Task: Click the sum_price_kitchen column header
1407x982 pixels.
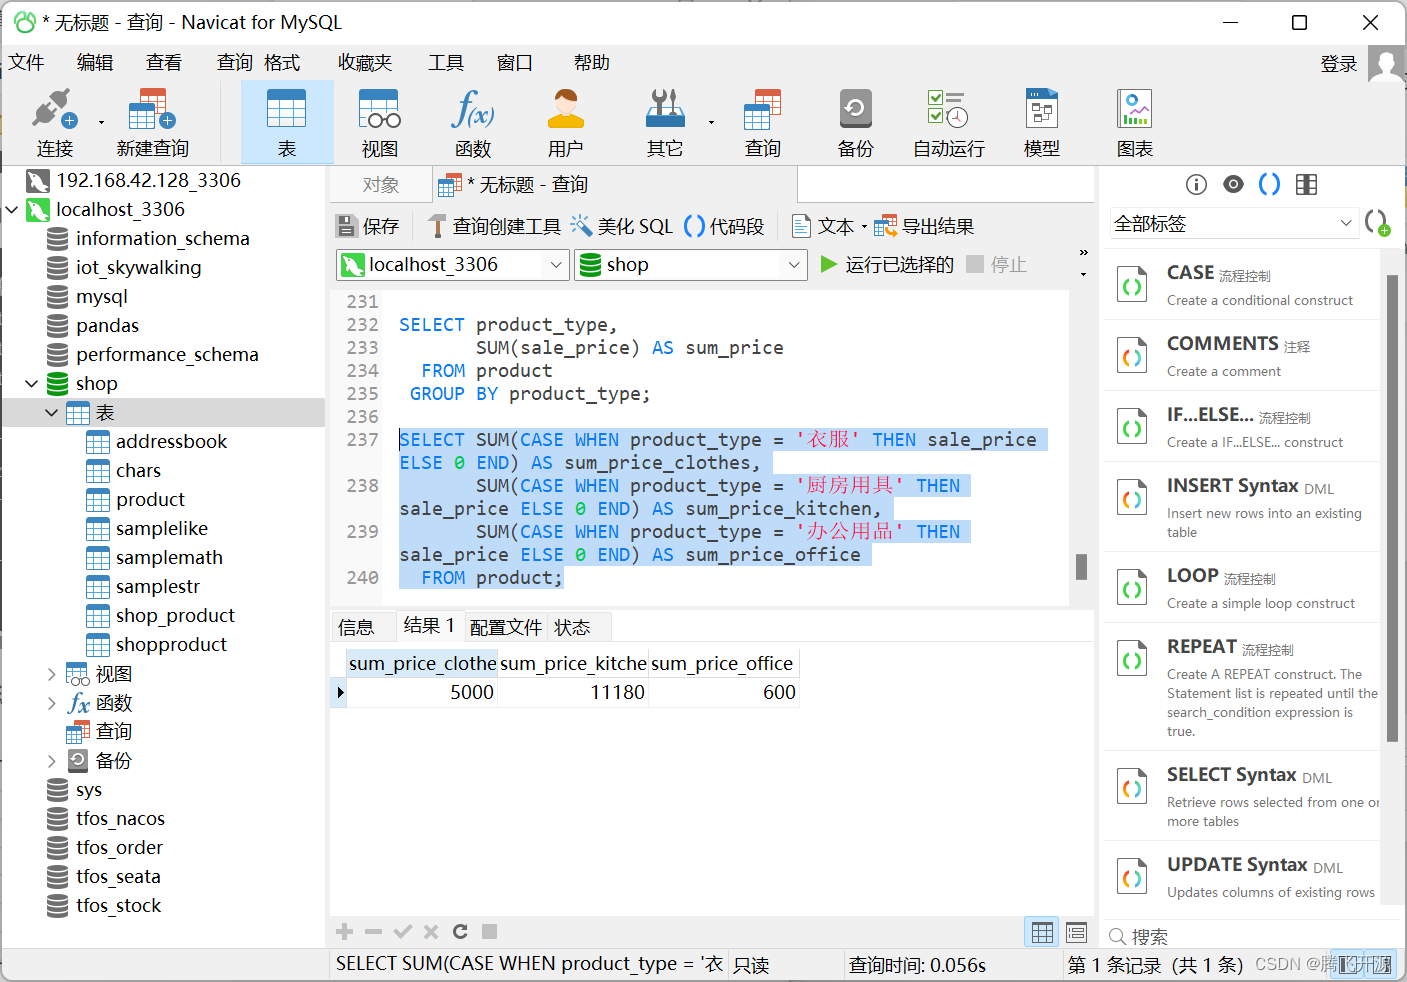Action: pyautogui.click(x=573, y=664)
